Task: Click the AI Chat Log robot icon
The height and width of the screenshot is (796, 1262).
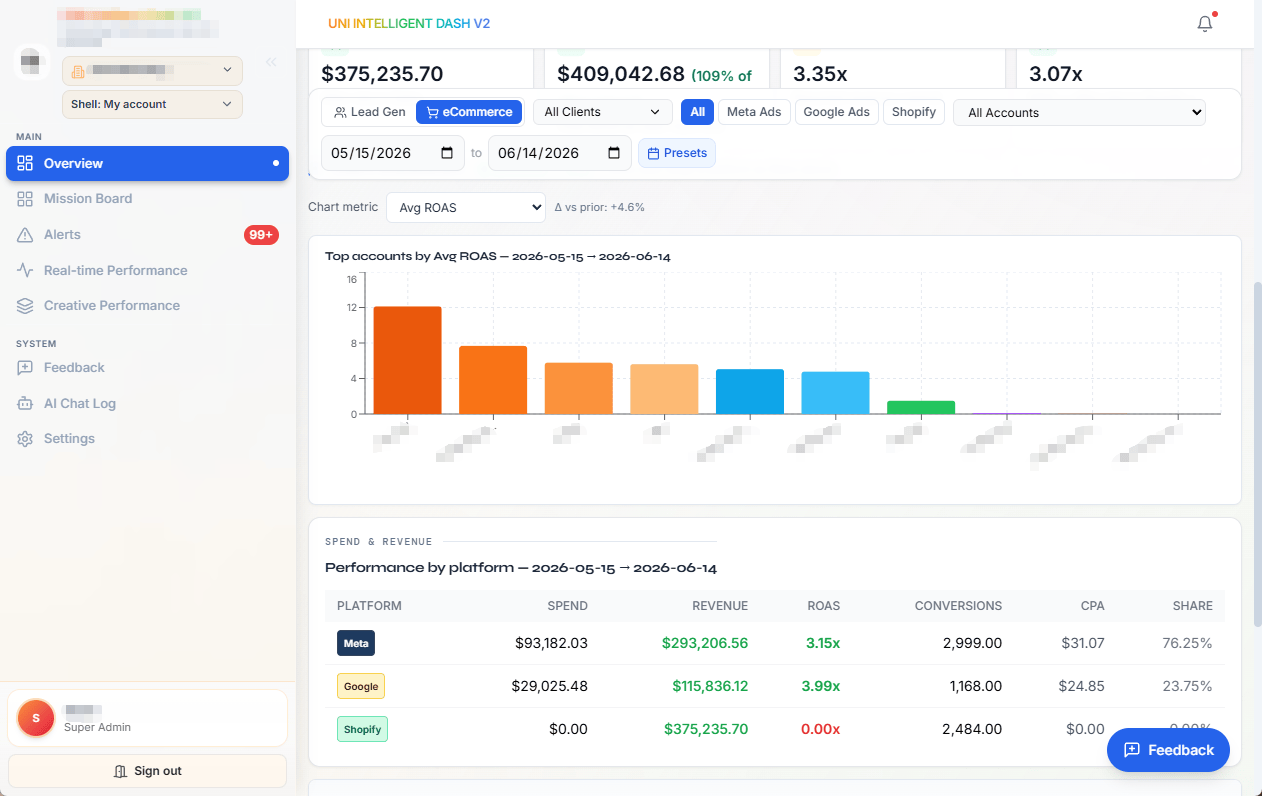Action: [25, 403]
